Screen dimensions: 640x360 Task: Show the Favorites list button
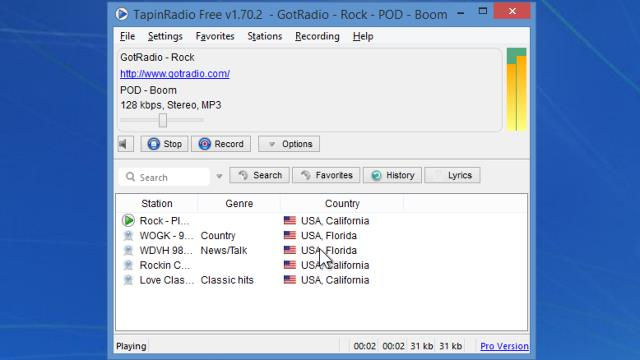pos(326,175)
